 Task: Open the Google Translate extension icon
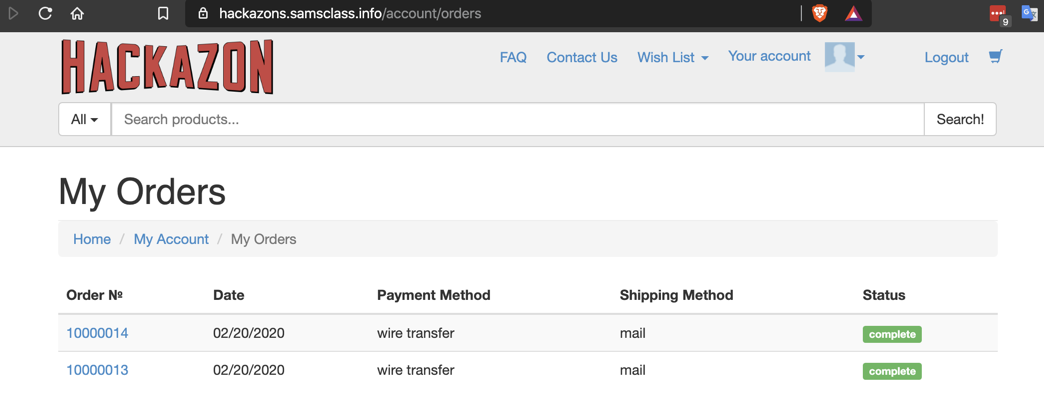click(x=1029, y=14)
